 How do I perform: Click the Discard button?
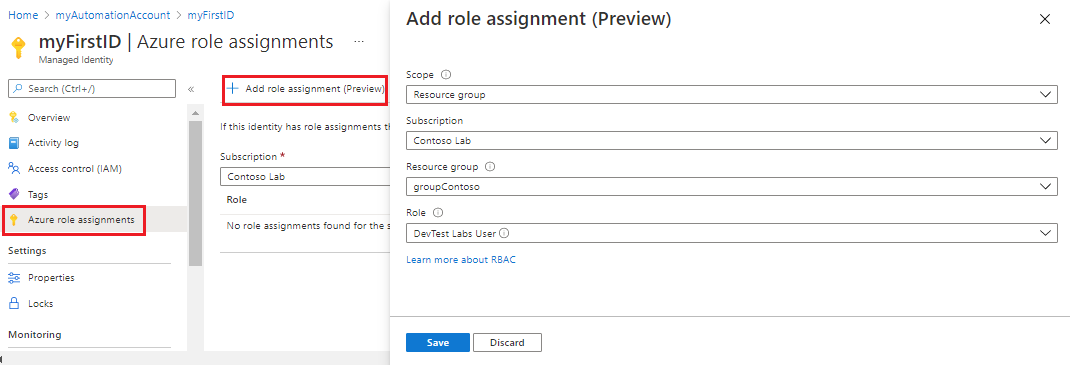pyautogui.click(x=507, y=342)
